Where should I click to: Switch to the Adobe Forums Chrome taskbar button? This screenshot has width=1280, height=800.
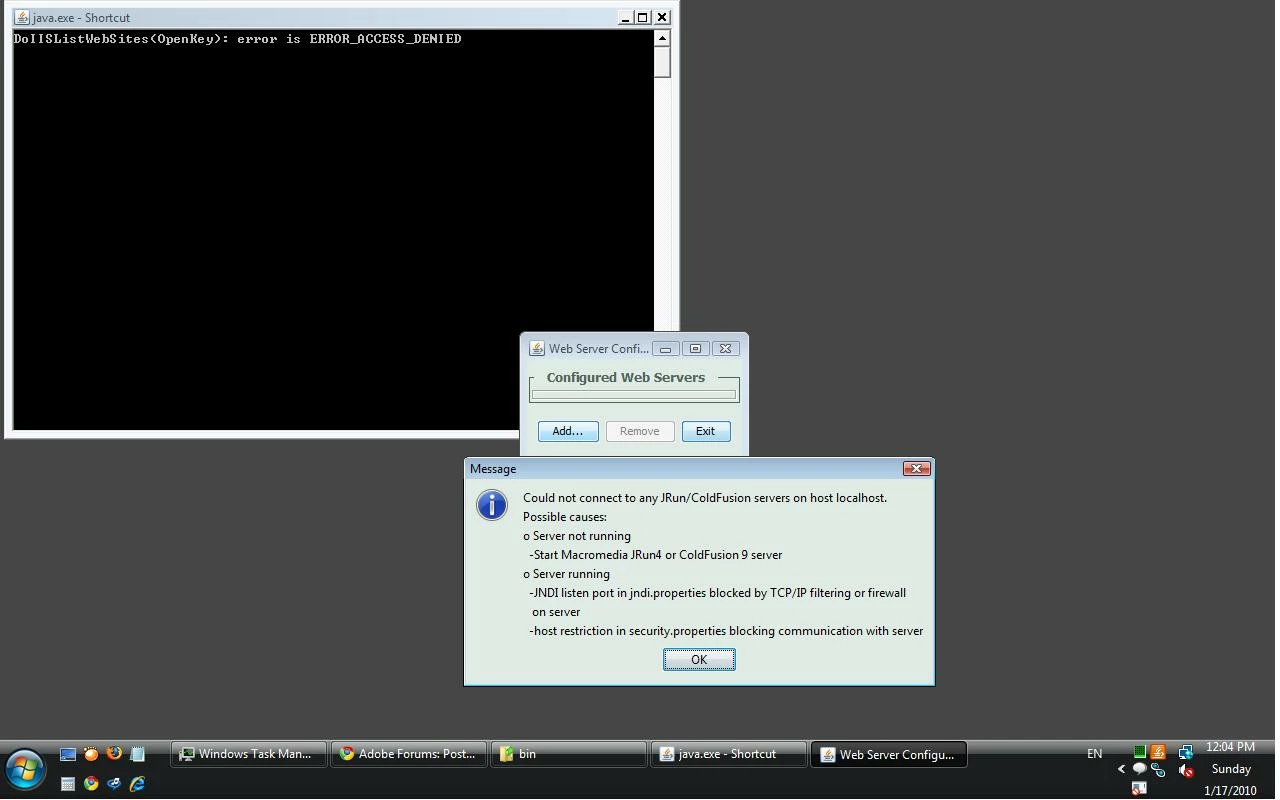[x=409, y=754]
